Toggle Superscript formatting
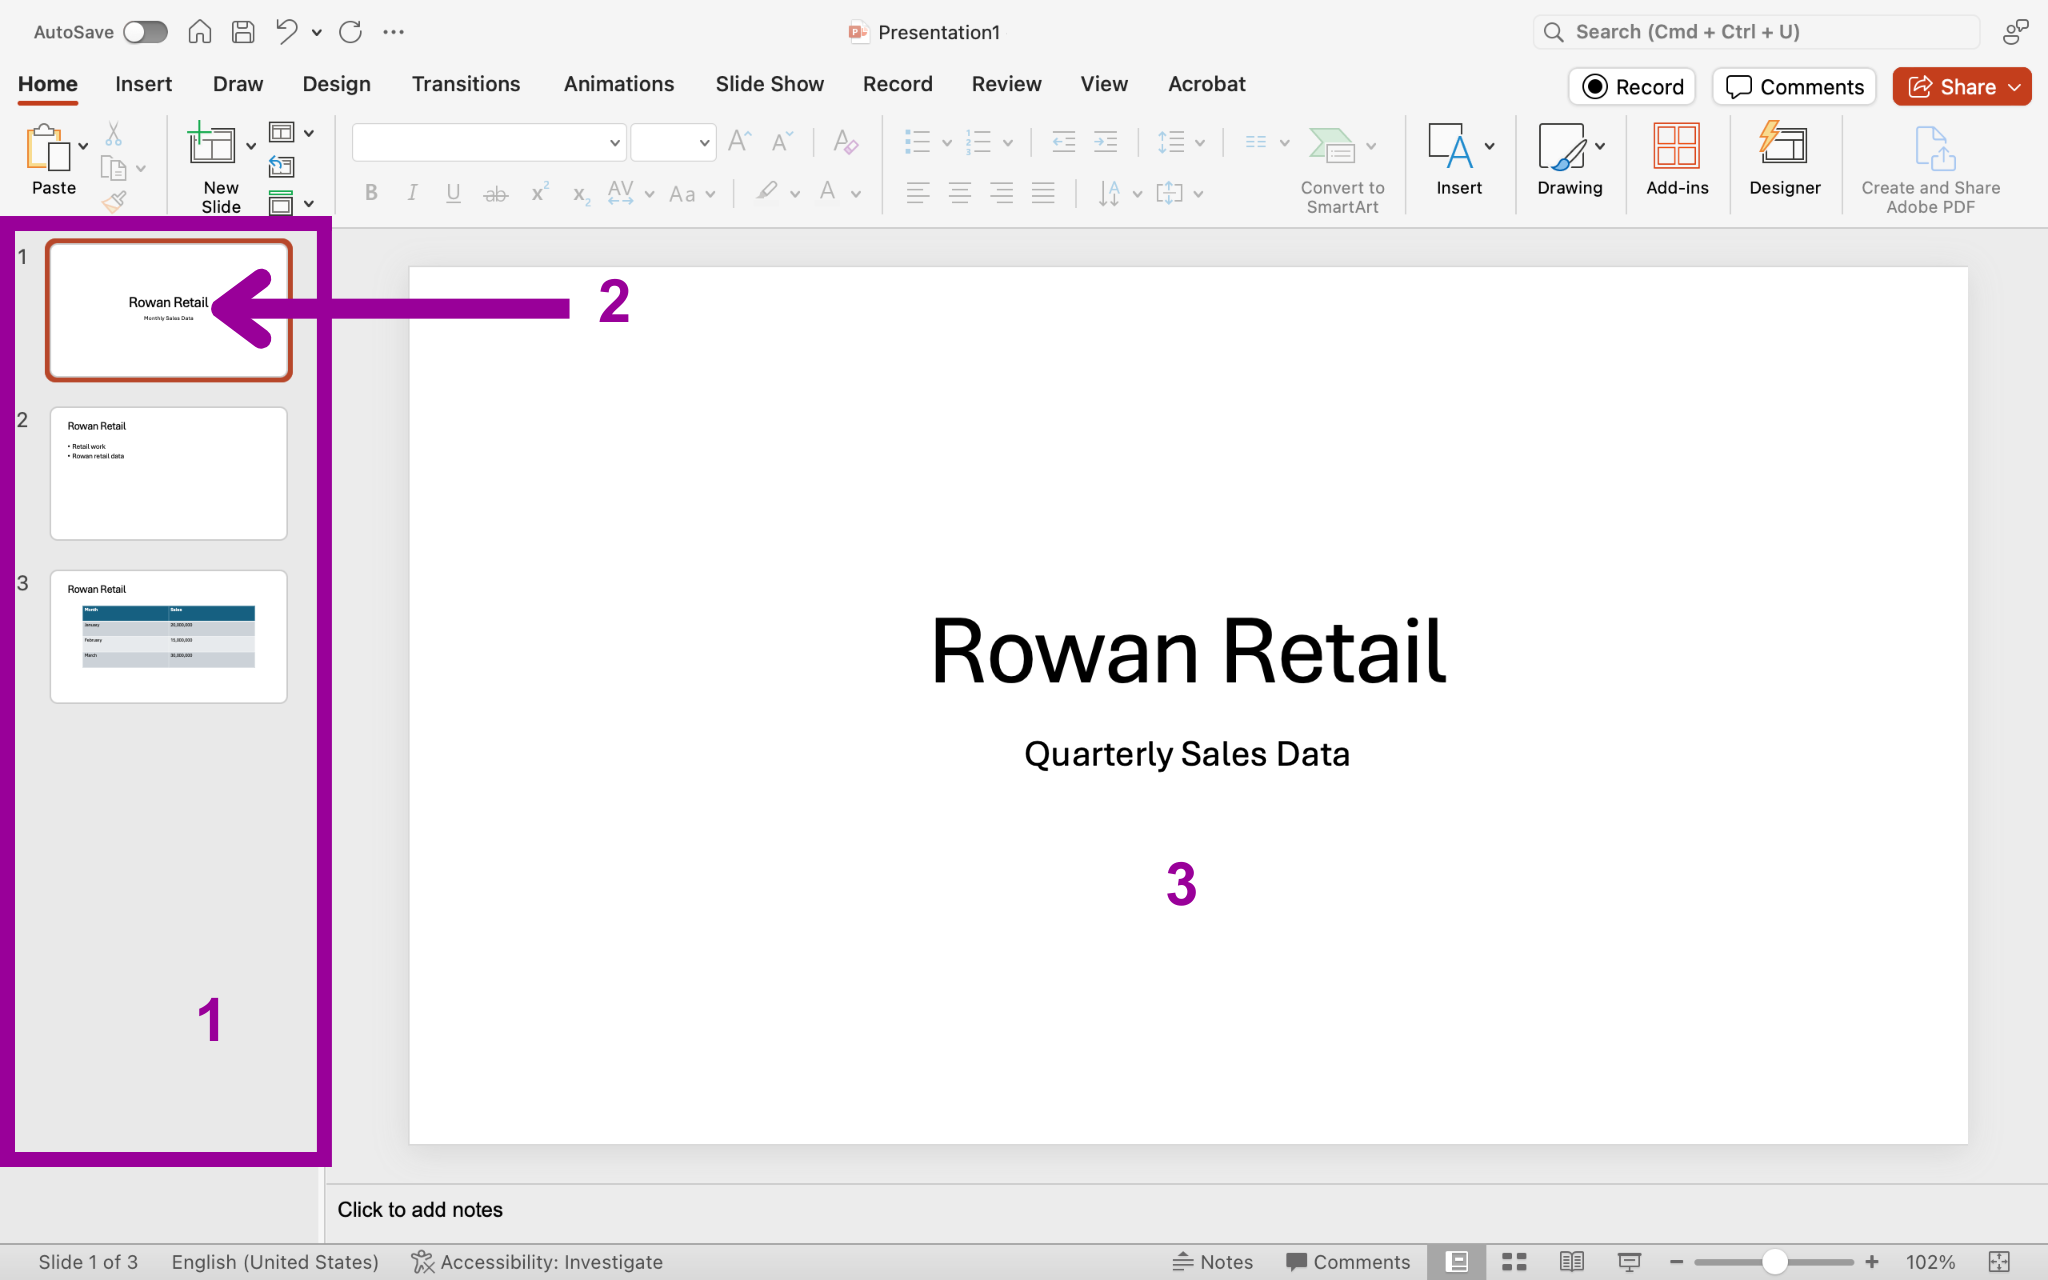The height and width of the screenshot is (1280, 2048). tap(539, 192)
